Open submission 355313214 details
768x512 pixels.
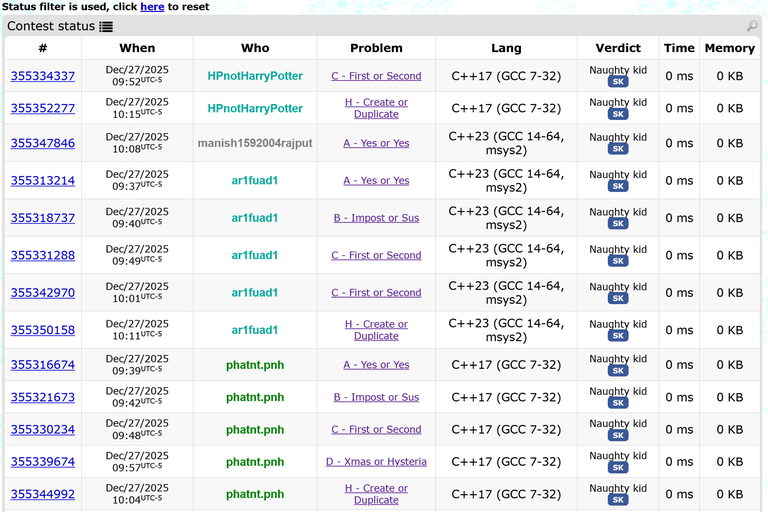coord(43,181)
